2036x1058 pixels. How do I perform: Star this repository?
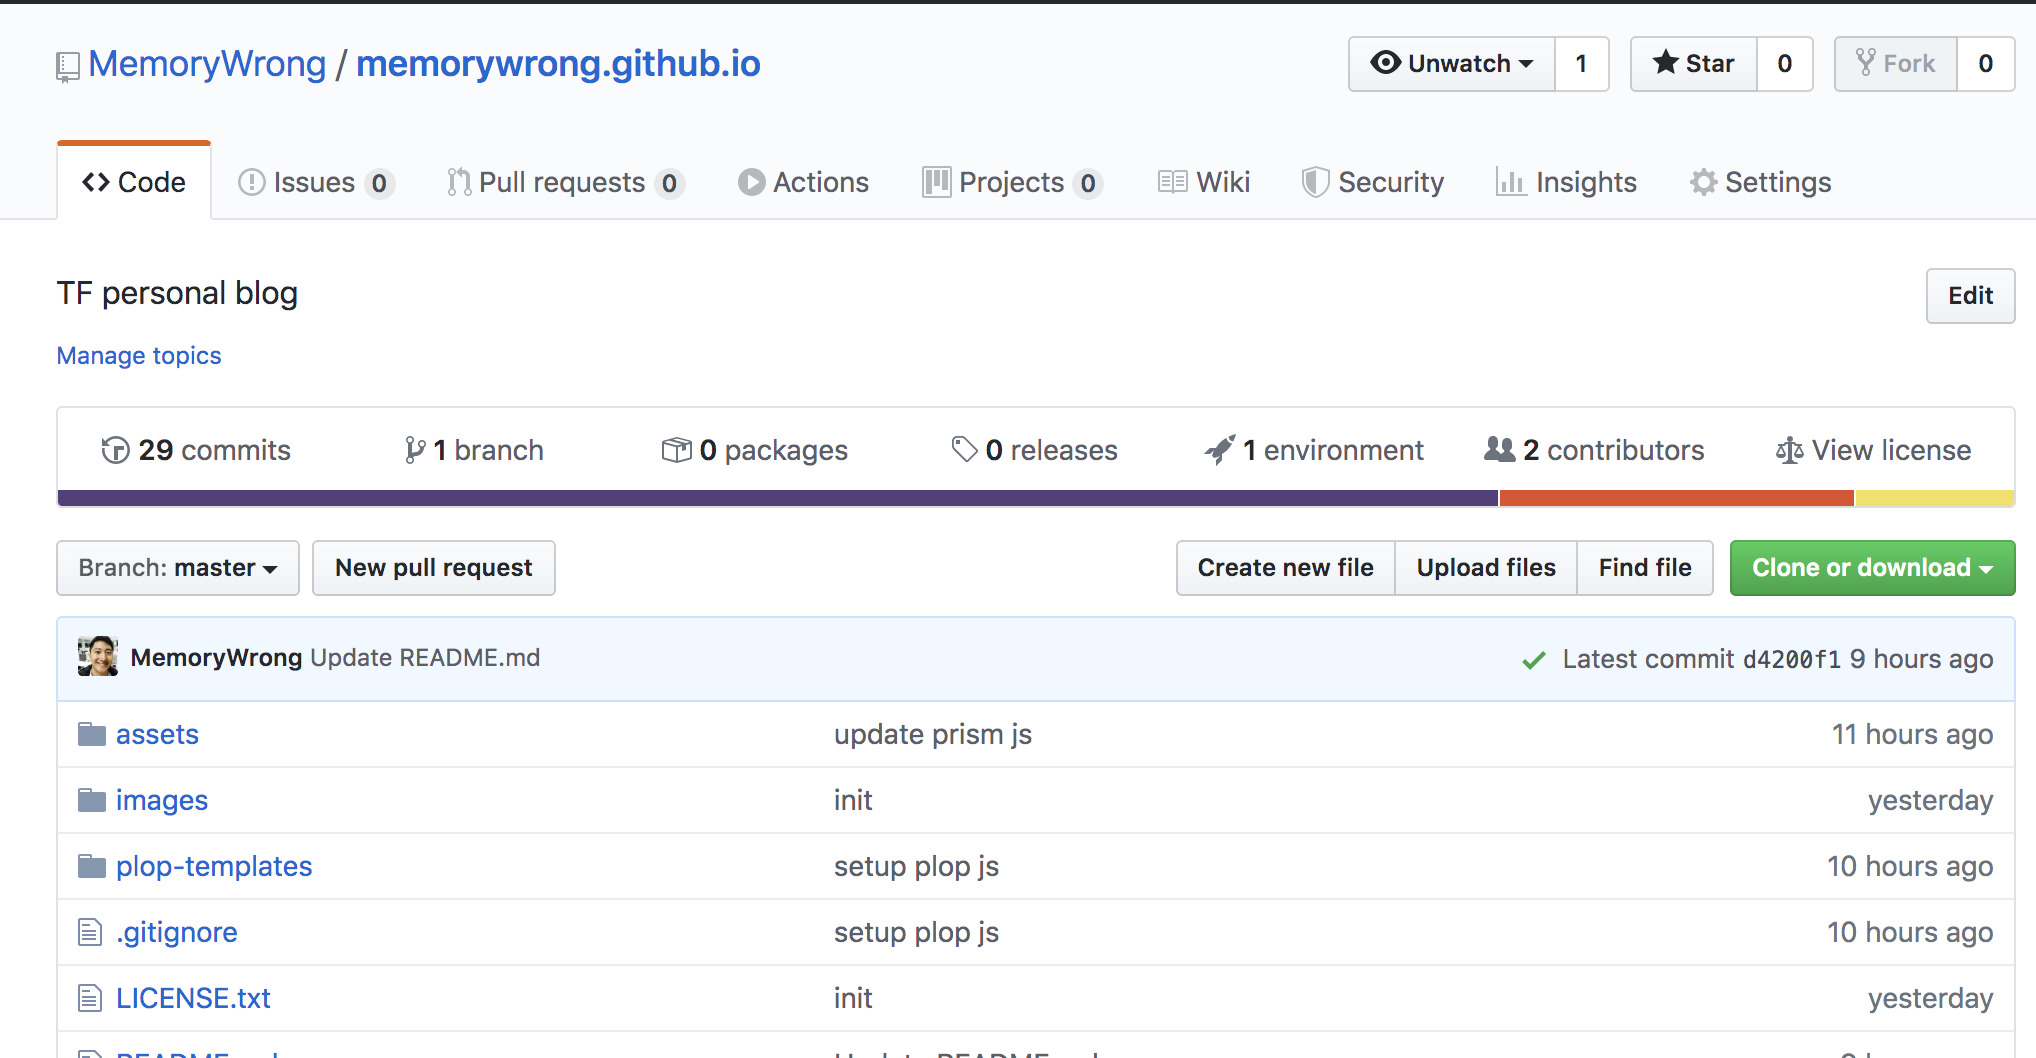(1694, 64)
